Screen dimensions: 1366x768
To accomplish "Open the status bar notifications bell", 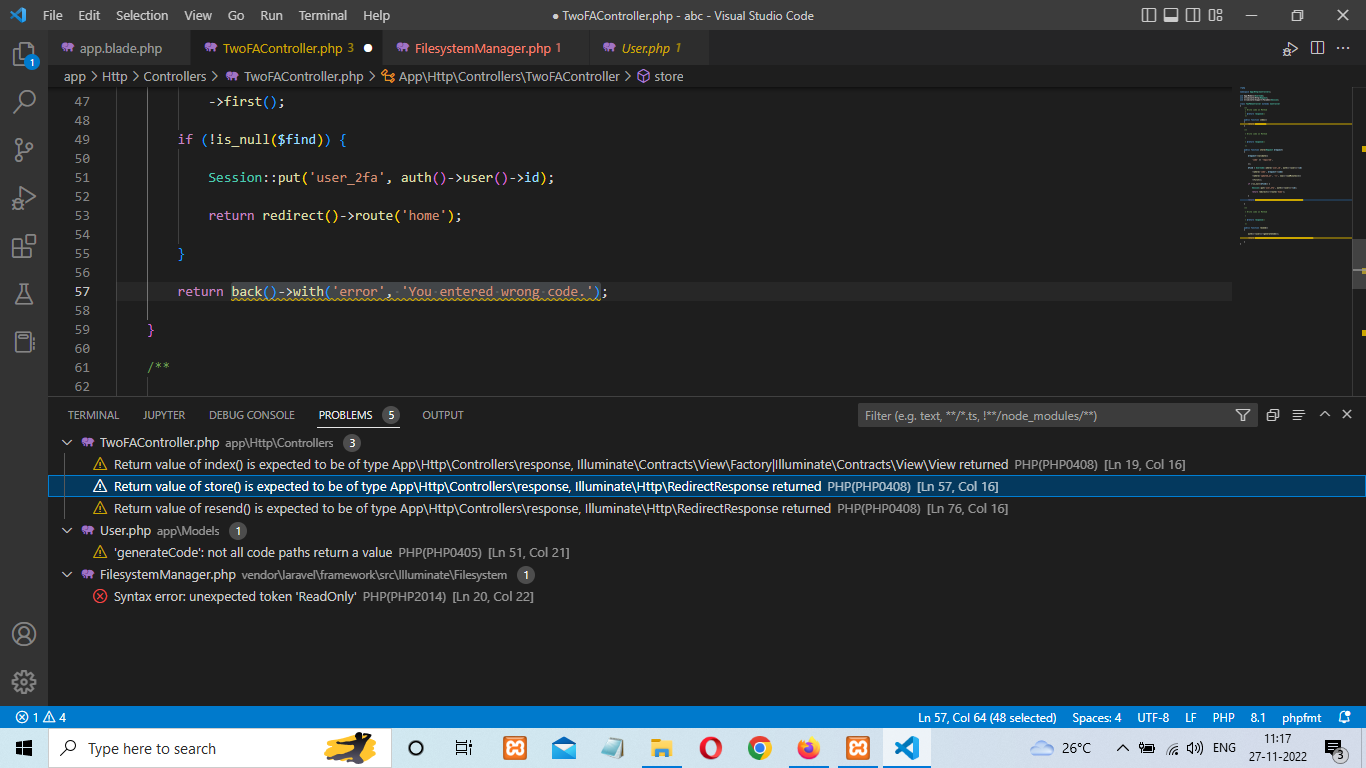I will coord(1343,718).
